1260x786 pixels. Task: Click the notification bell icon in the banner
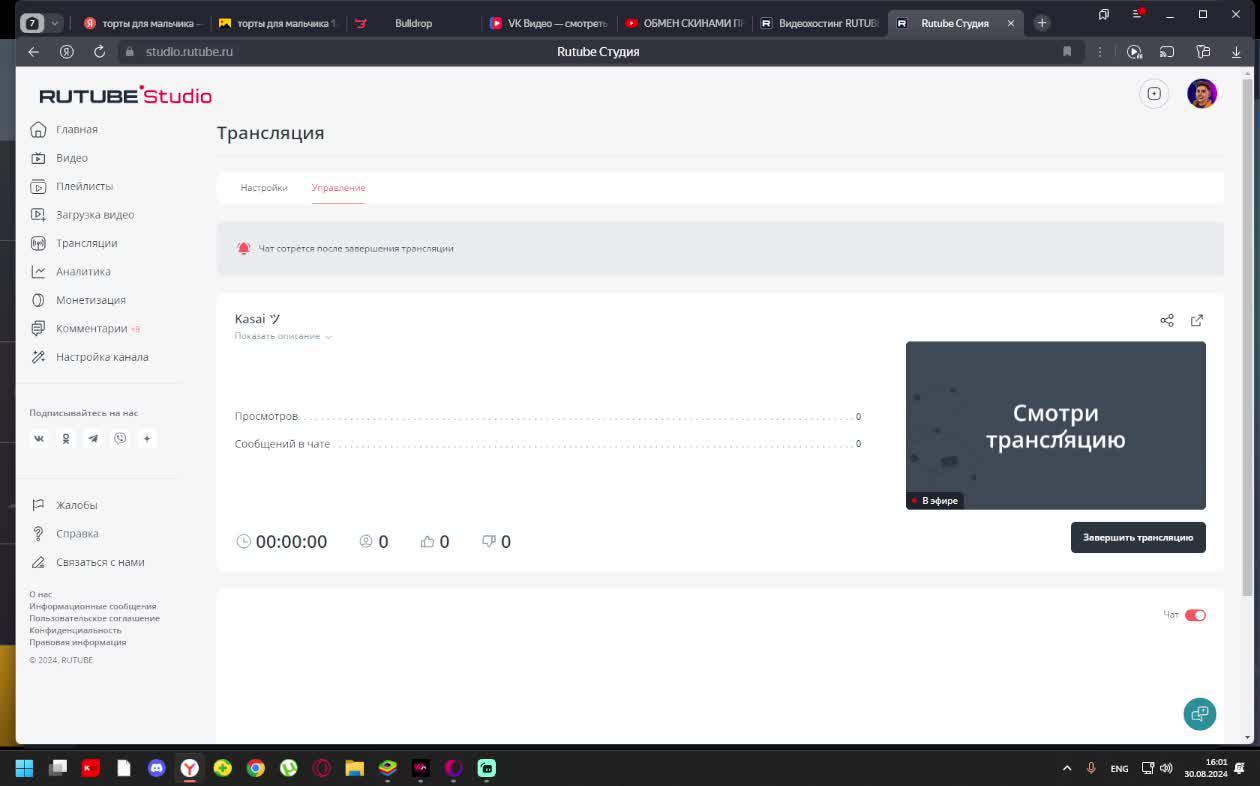tap(243, 248)
